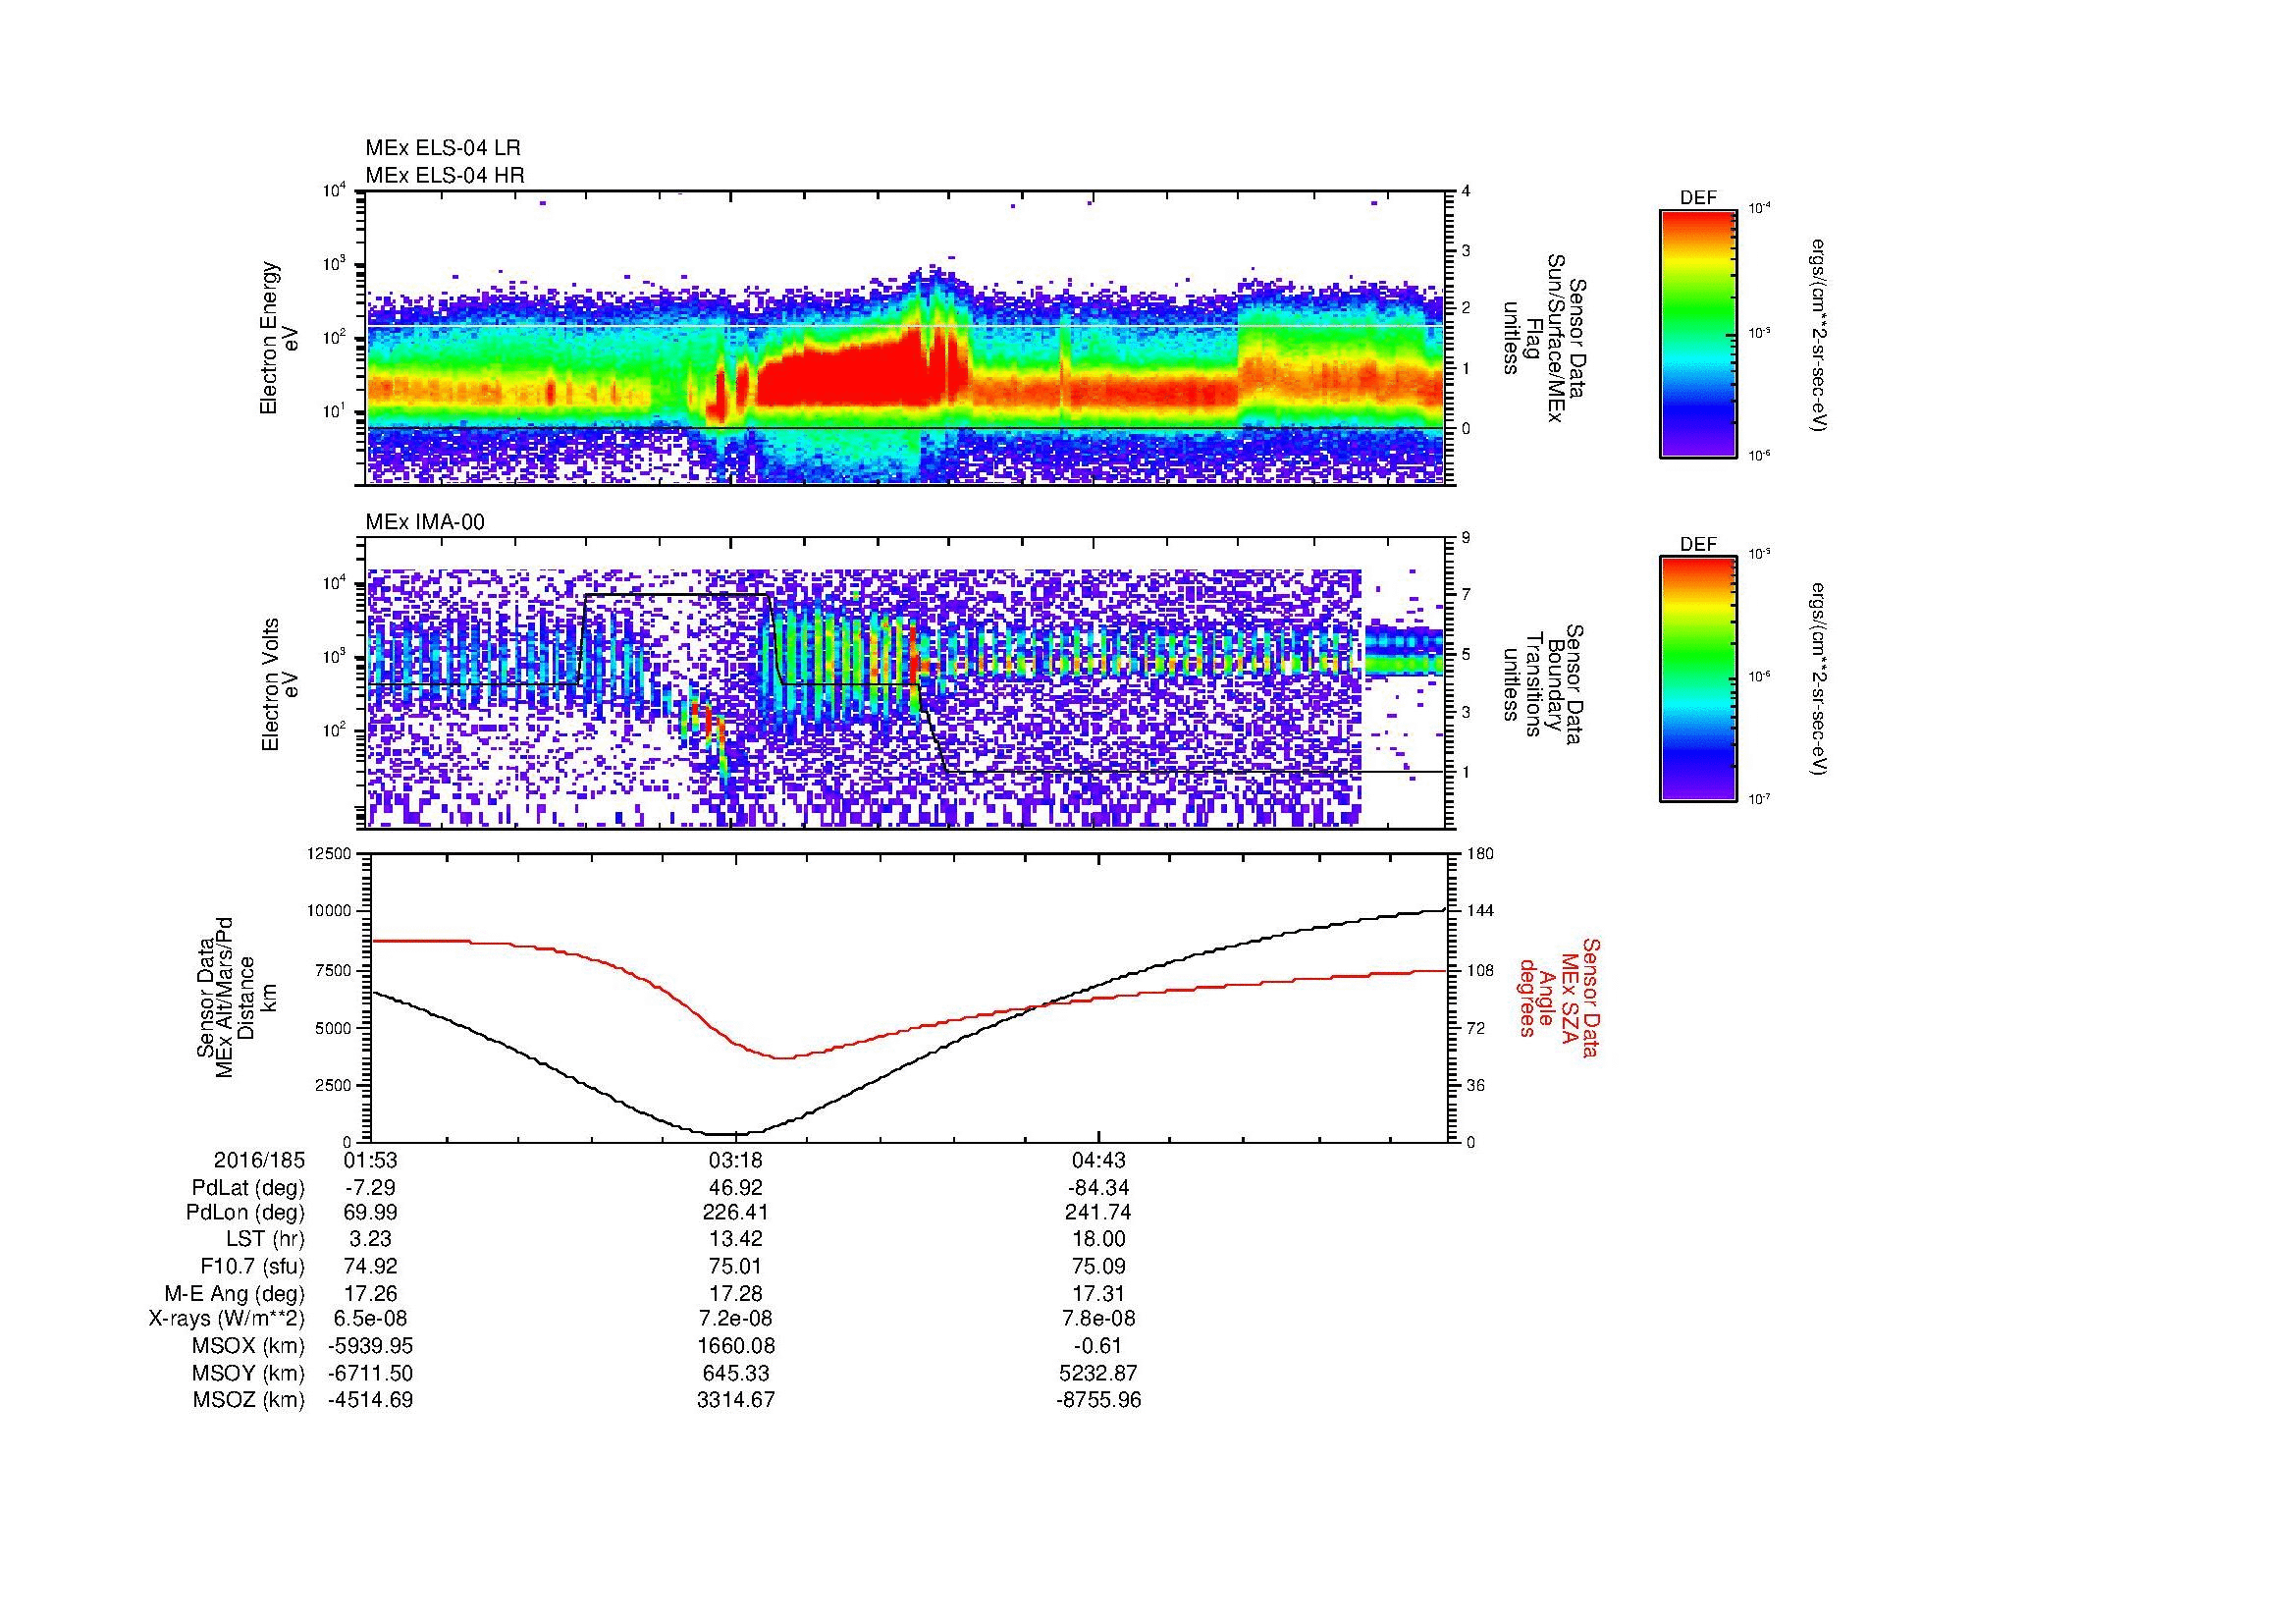Click the MSOZ value '-8755.96'
Screen dimensions: 2296x1623
click(x=1099, y=1400)
